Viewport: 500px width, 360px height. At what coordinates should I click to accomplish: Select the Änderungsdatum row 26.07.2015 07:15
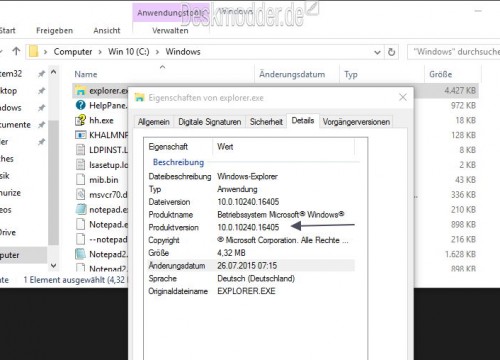250,266
